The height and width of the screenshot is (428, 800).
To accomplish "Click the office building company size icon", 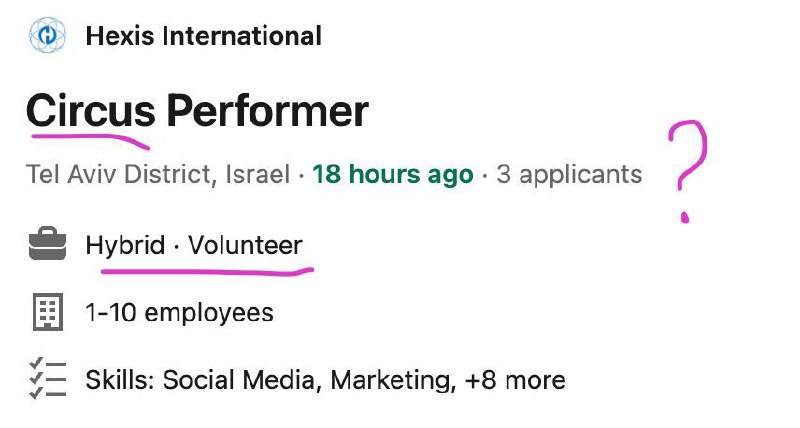I will coord(48,312).
